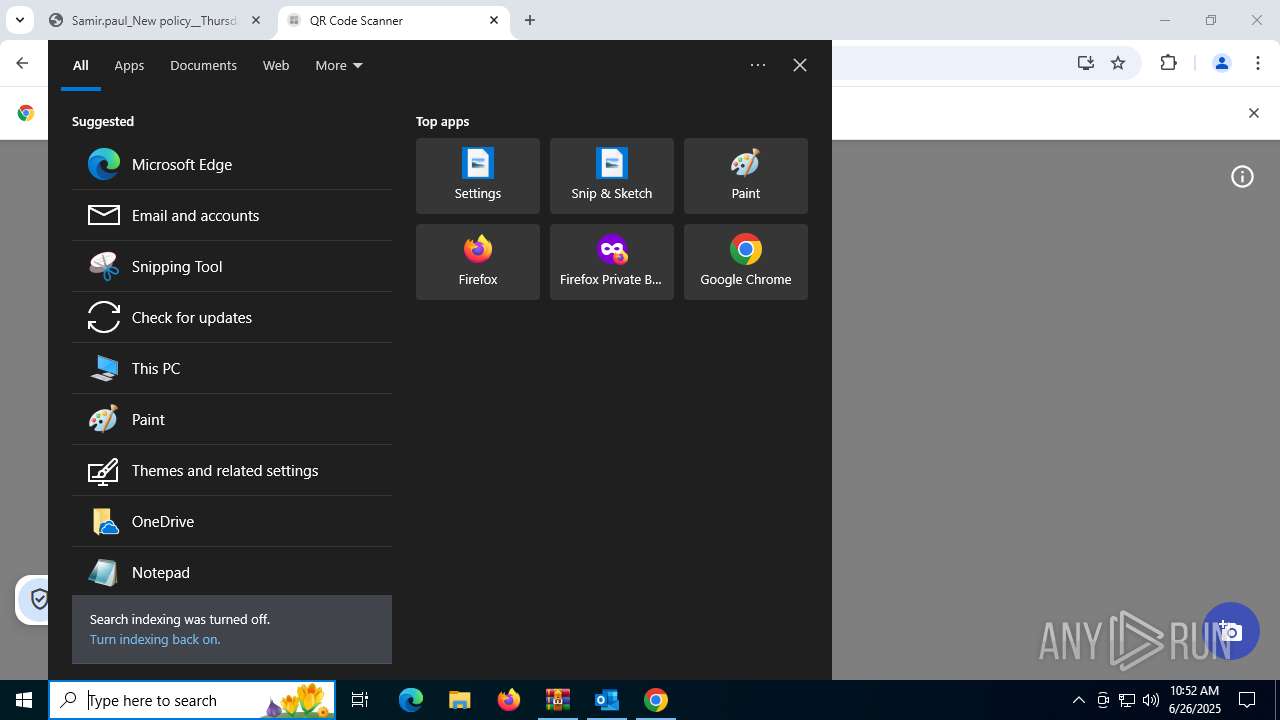Expand the More filter dropdown
The image size is (1280, 720).
[339, 65]
